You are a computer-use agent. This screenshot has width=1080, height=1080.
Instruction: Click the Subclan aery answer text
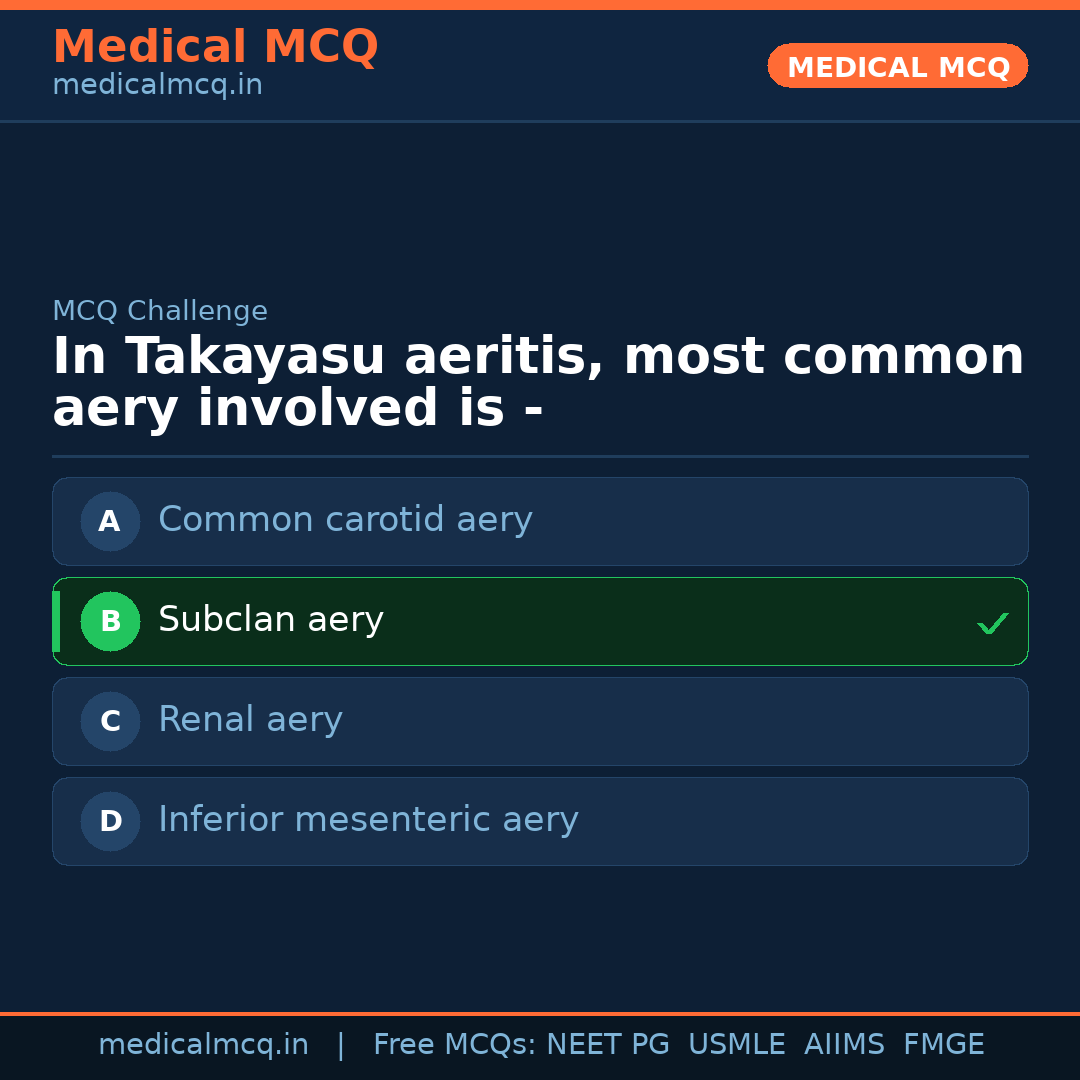(271, 620)
